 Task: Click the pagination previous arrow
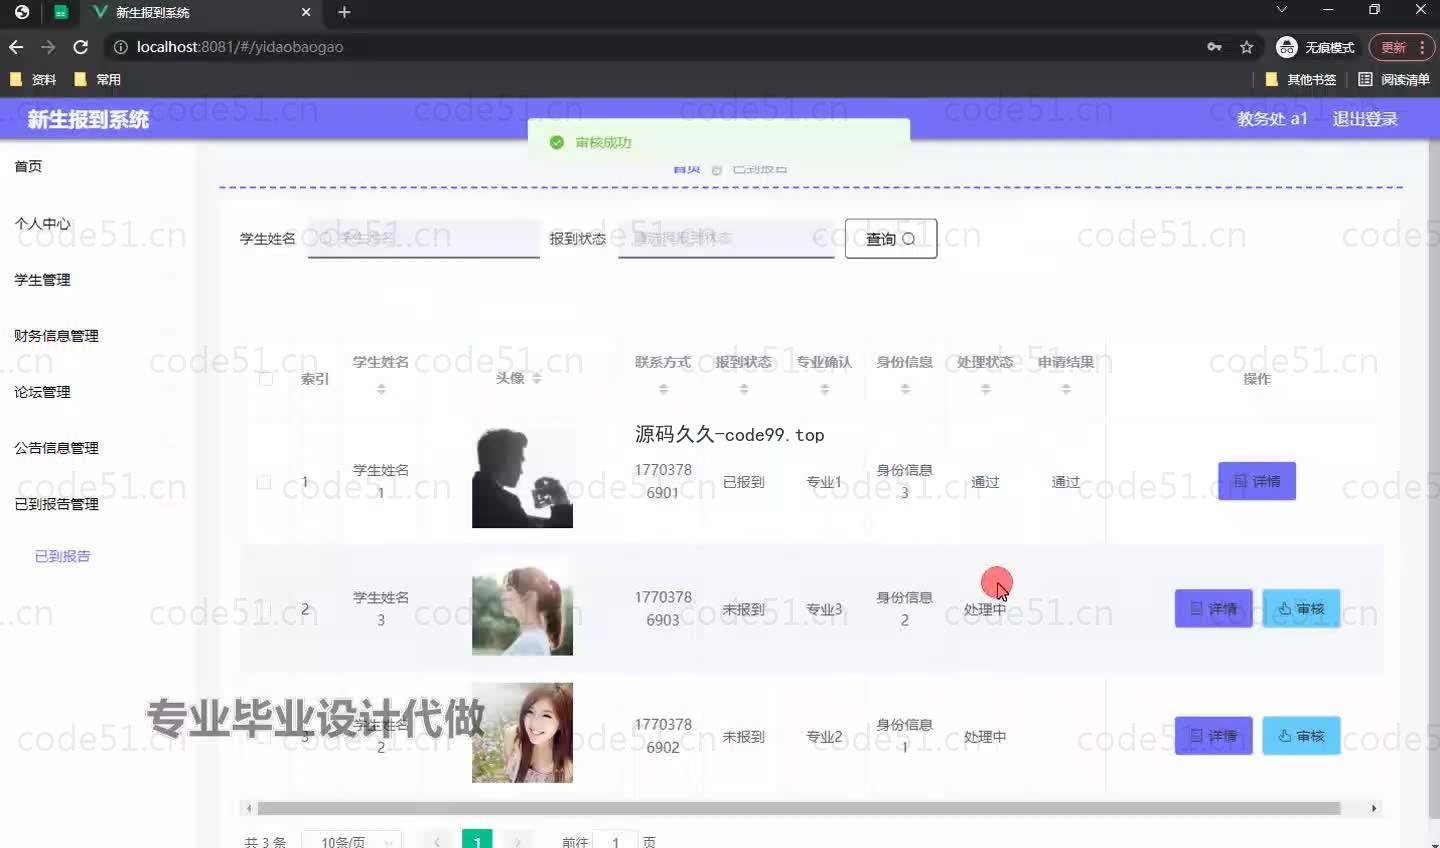click(437, 842)
